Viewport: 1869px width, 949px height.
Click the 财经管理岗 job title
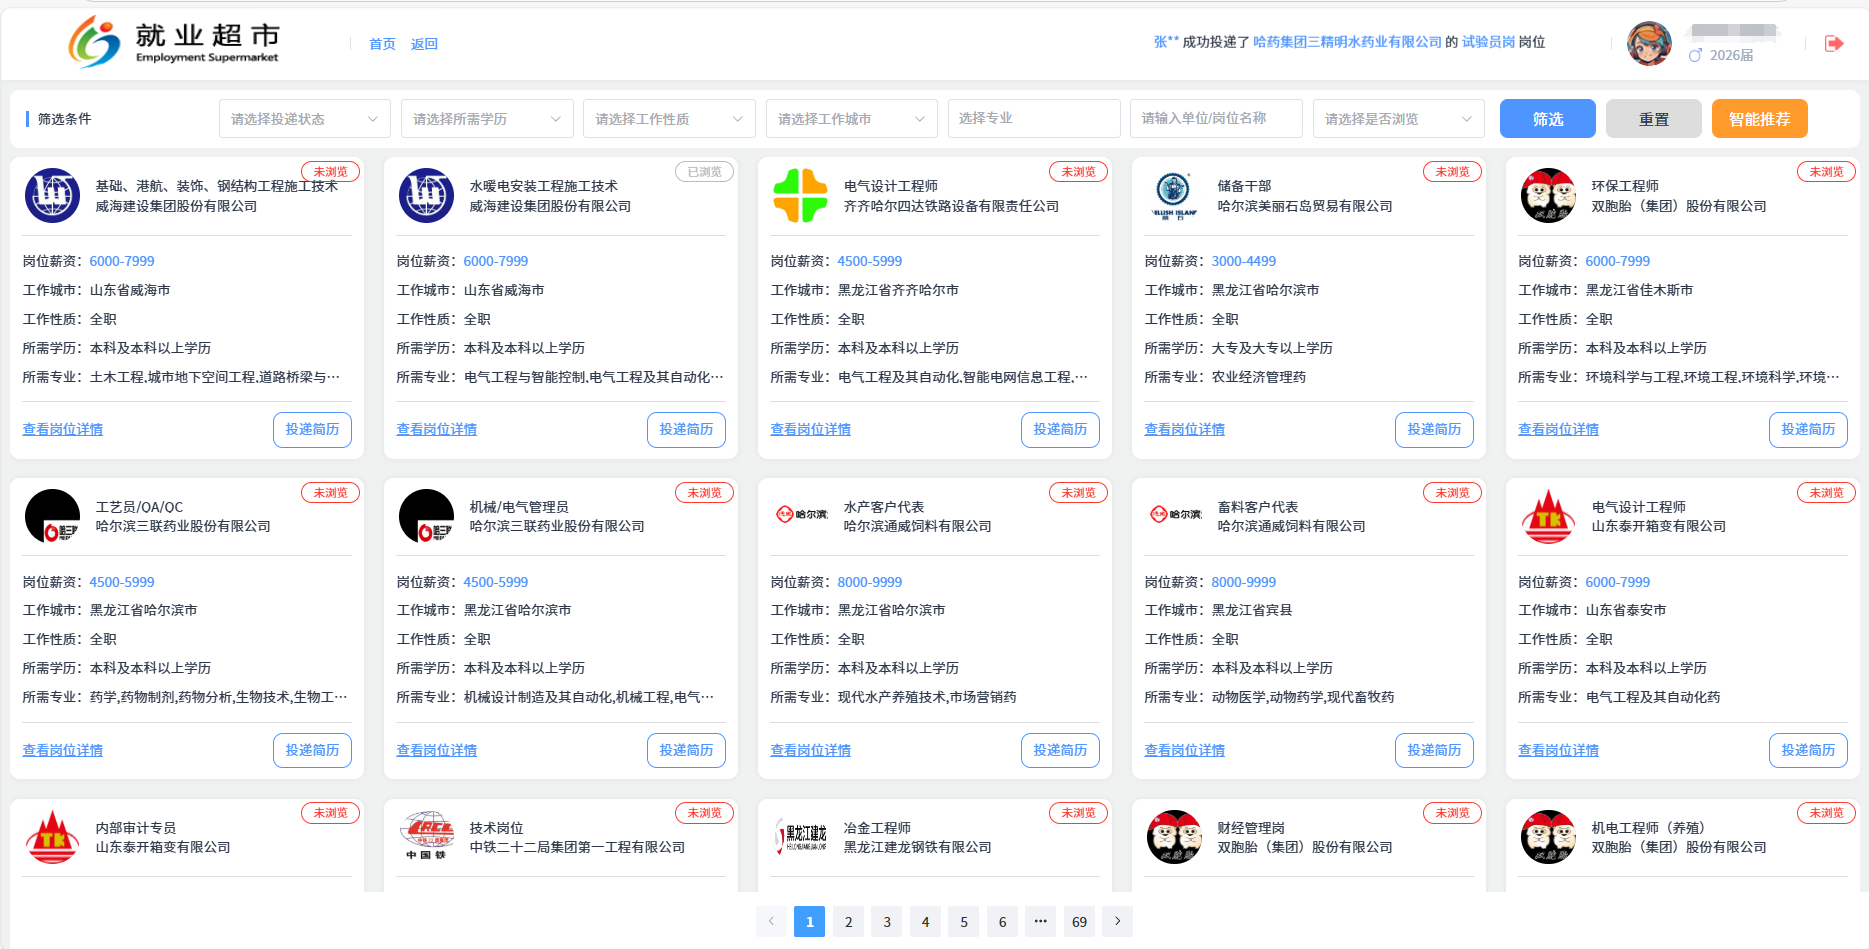tap(1251, 828)
